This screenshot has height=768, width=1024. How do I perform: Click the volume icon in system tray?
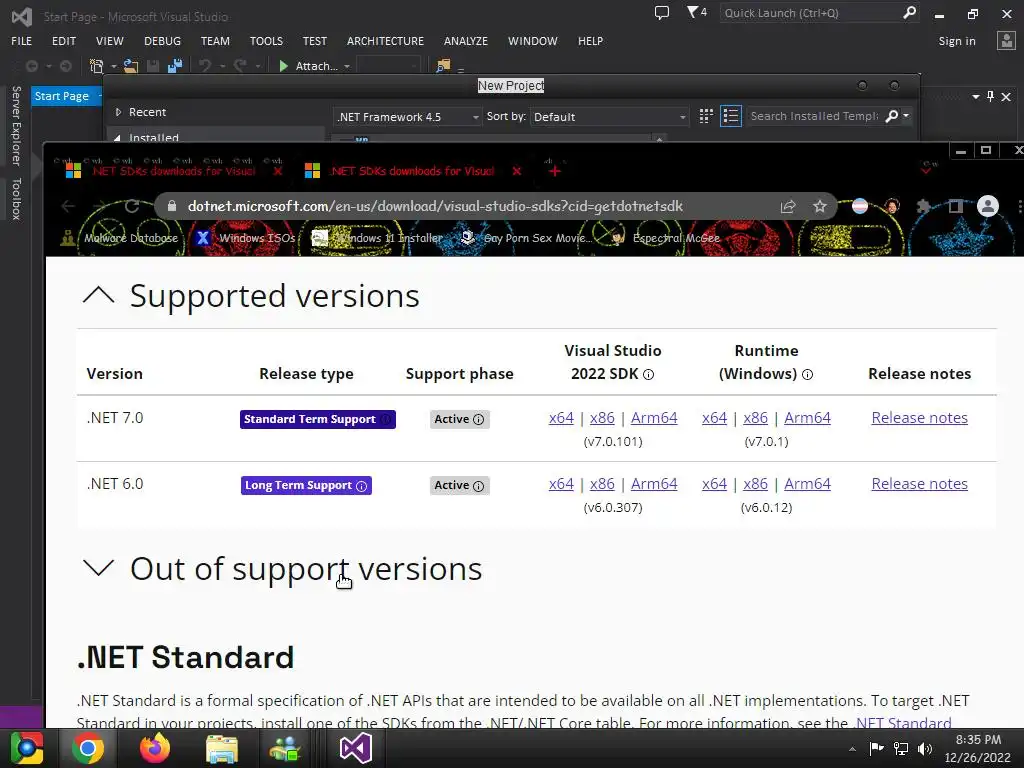pos(924,748)
